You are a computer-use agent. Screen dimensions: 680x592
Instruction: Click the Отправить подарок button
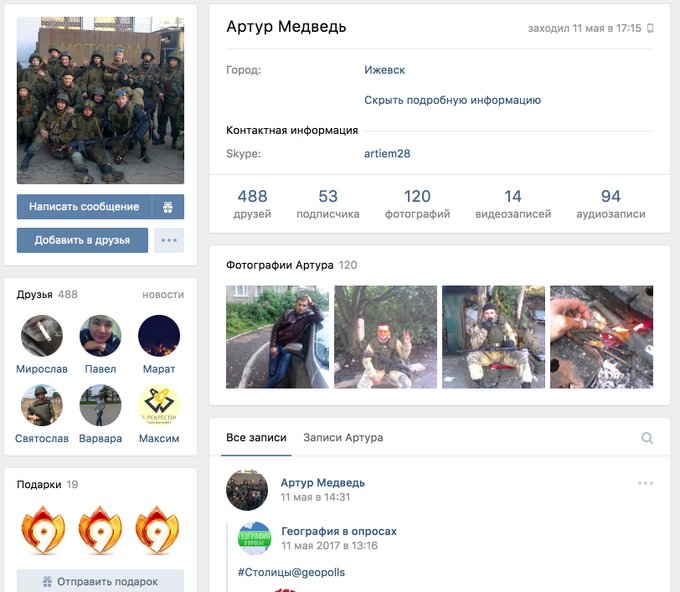click(101, 581)
